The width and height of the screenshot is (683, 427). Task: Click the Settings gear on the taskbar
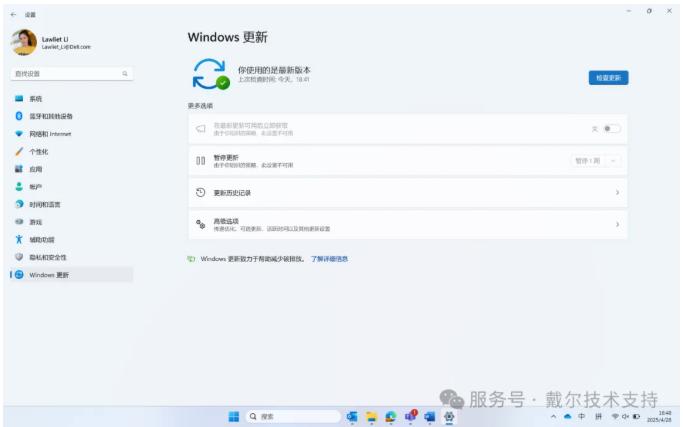449,417
